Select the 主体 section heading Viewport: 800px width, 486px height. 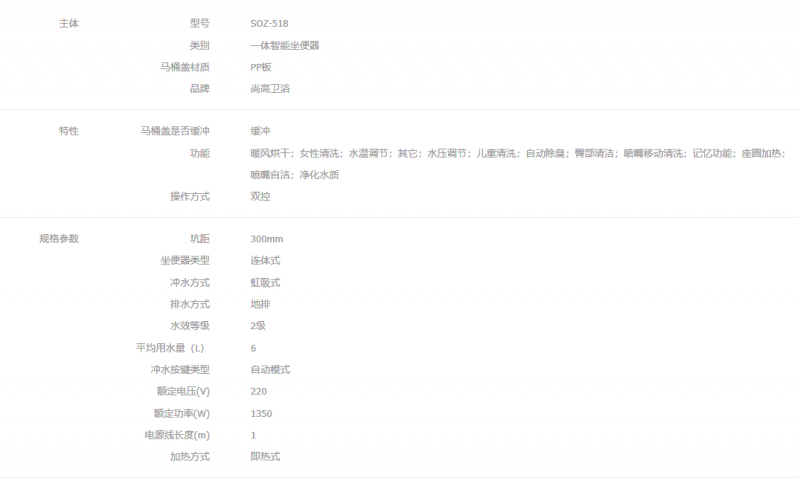[69, 23]
